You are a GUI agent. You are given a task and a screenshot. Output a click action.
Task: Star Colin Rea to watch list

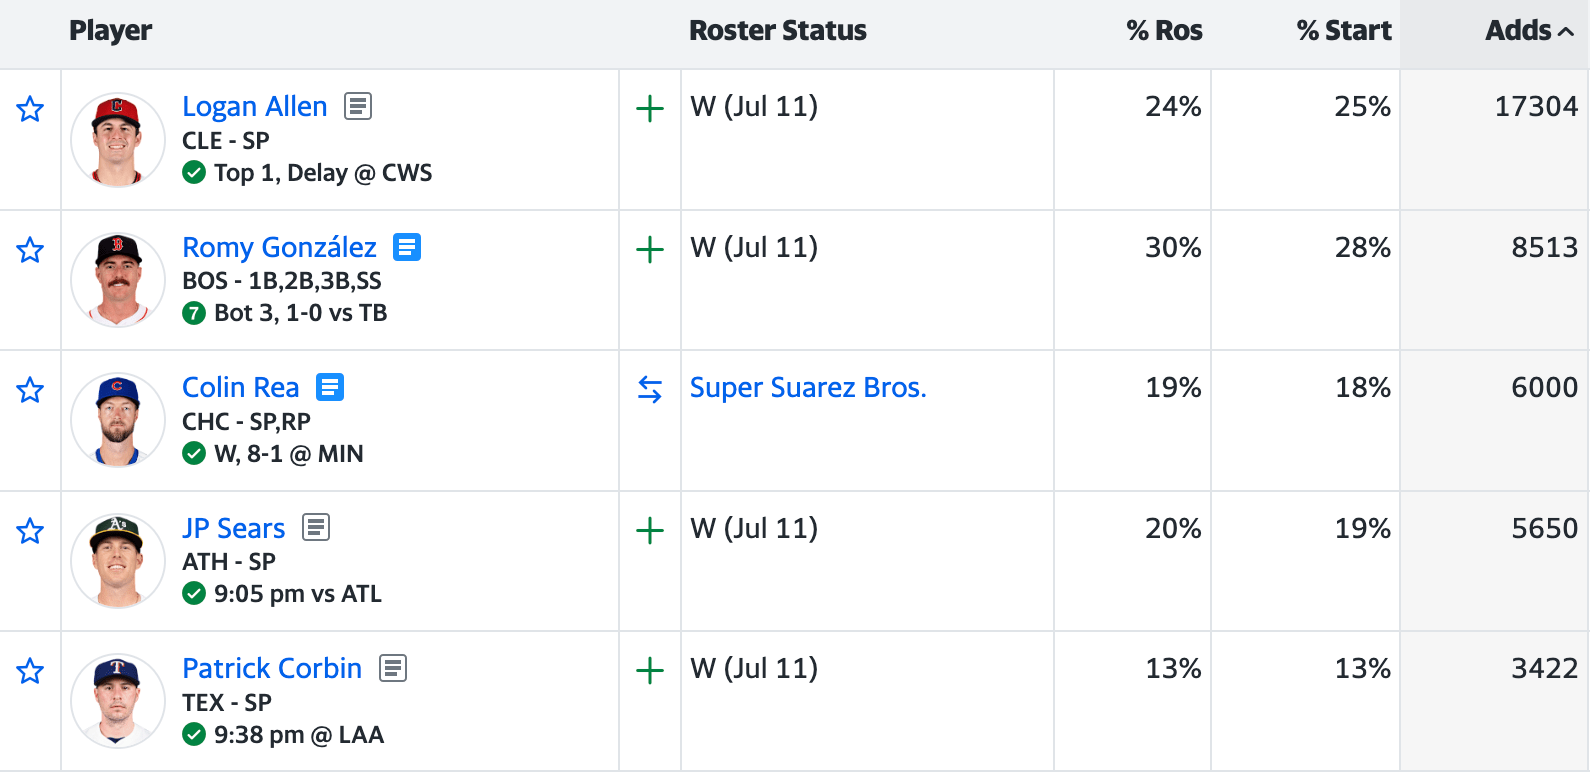30,390
